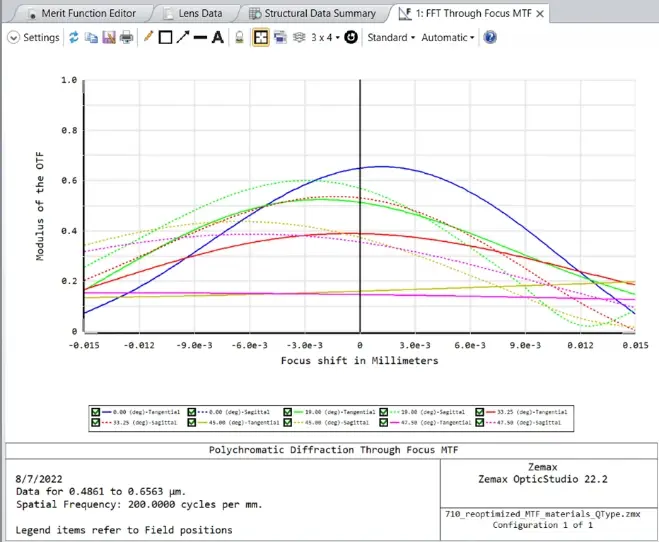Screen dimensions: 659x542
Task: Click the Copy window icon
Action: click(91, 37)
